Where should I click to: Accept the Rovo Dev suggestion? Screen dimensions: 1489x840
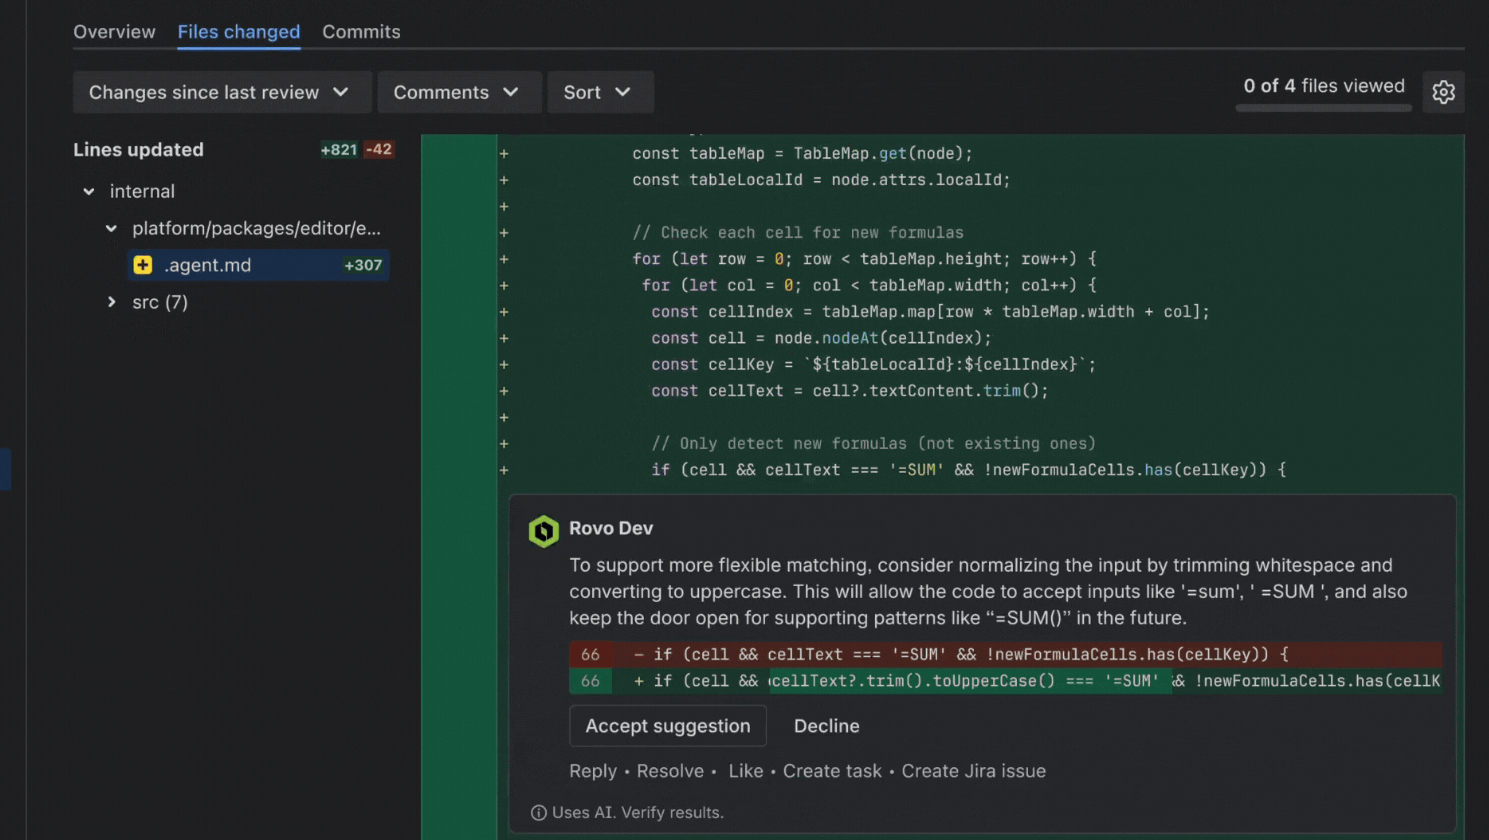click(x=667, y=726)
